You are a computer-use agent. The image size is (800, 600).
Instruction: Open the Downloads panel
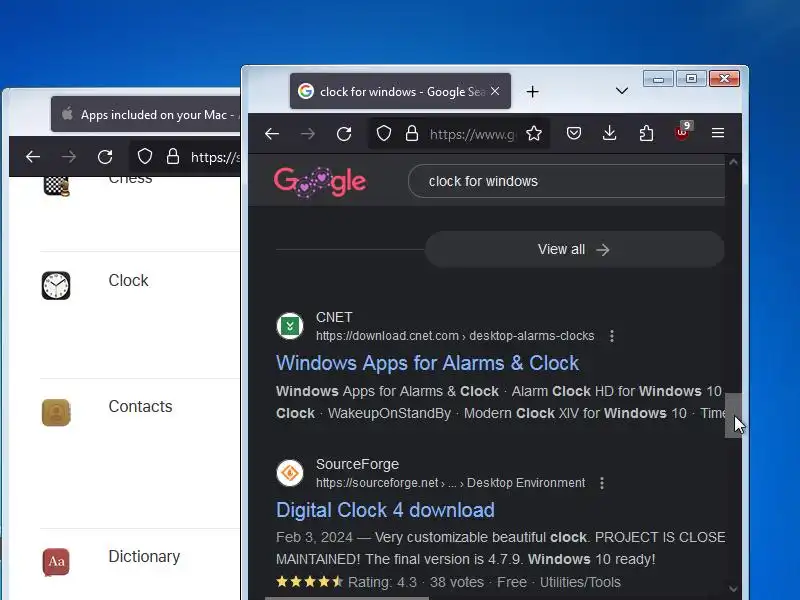coord(610,134)
